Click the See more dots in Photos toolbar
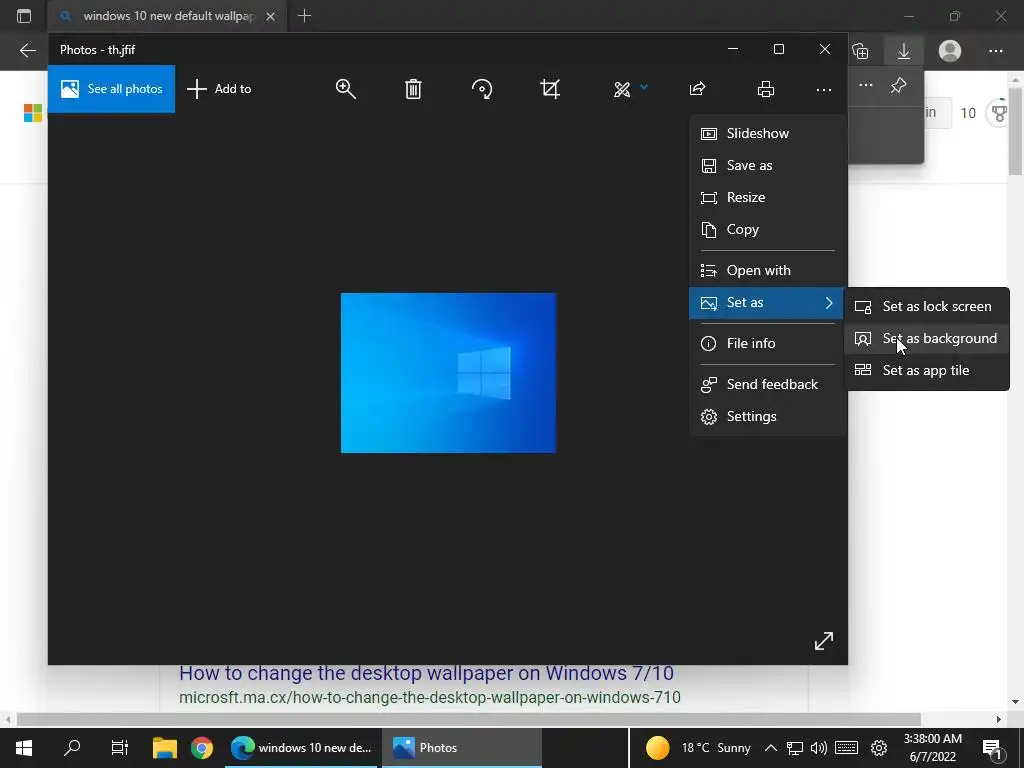Viewport: 1024px width, 768px height. pos(824,89)
